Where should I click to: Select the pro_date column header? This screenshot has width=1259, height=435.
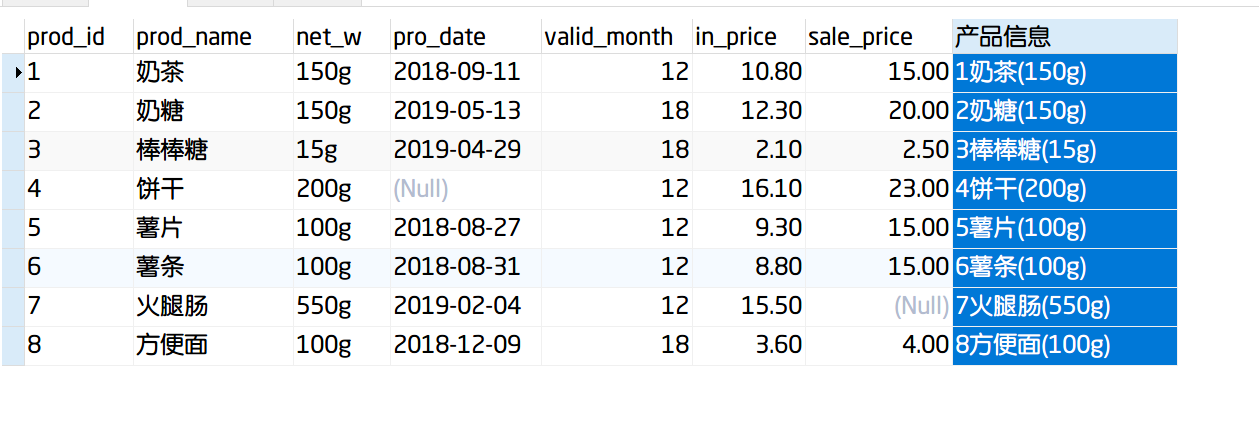[466, 37]
